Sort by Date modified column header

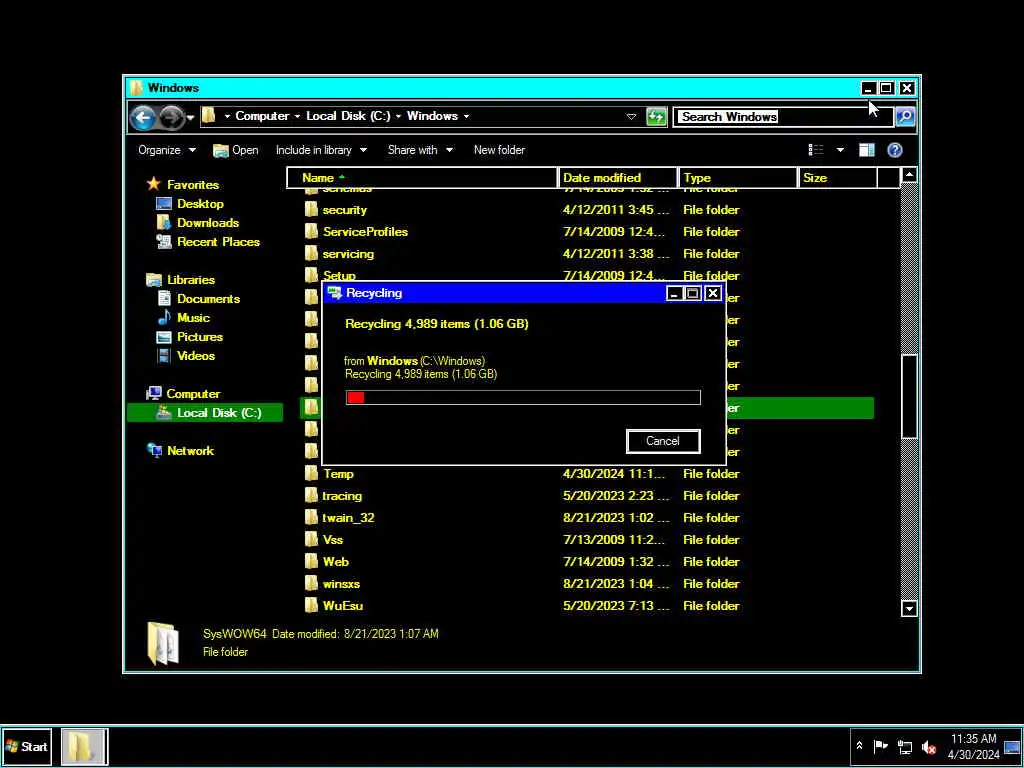point(618,178)
